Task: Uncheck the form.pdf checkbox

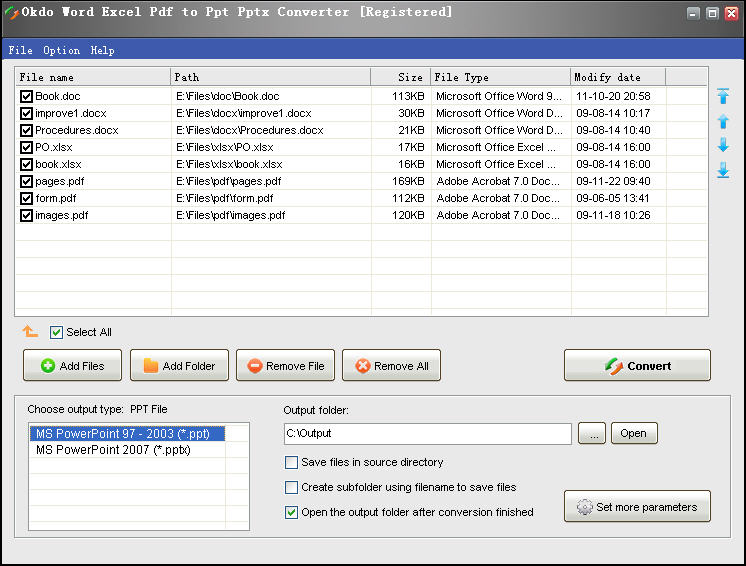Action: pyautogui.click(x=26, y=199)
